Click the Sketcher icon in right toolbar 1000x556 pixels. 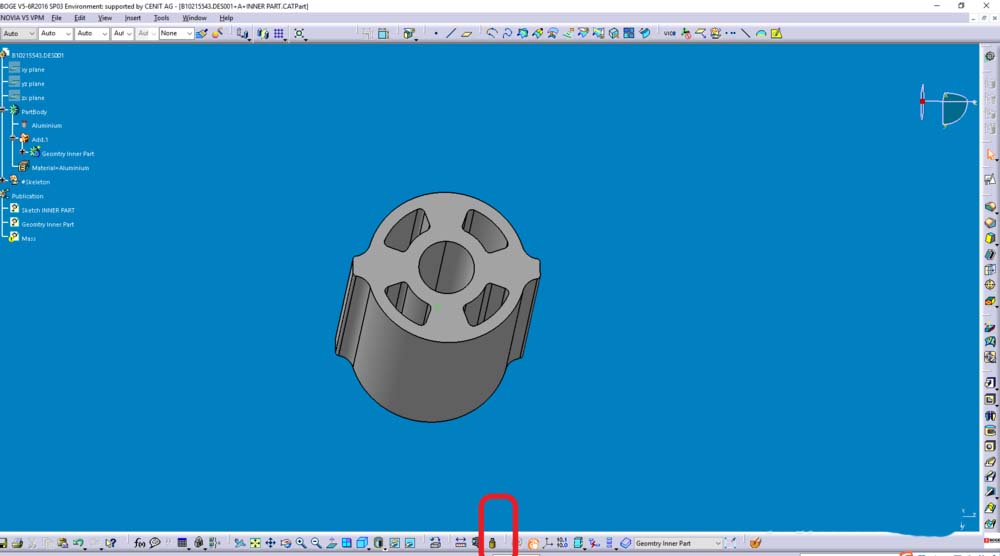990,180
